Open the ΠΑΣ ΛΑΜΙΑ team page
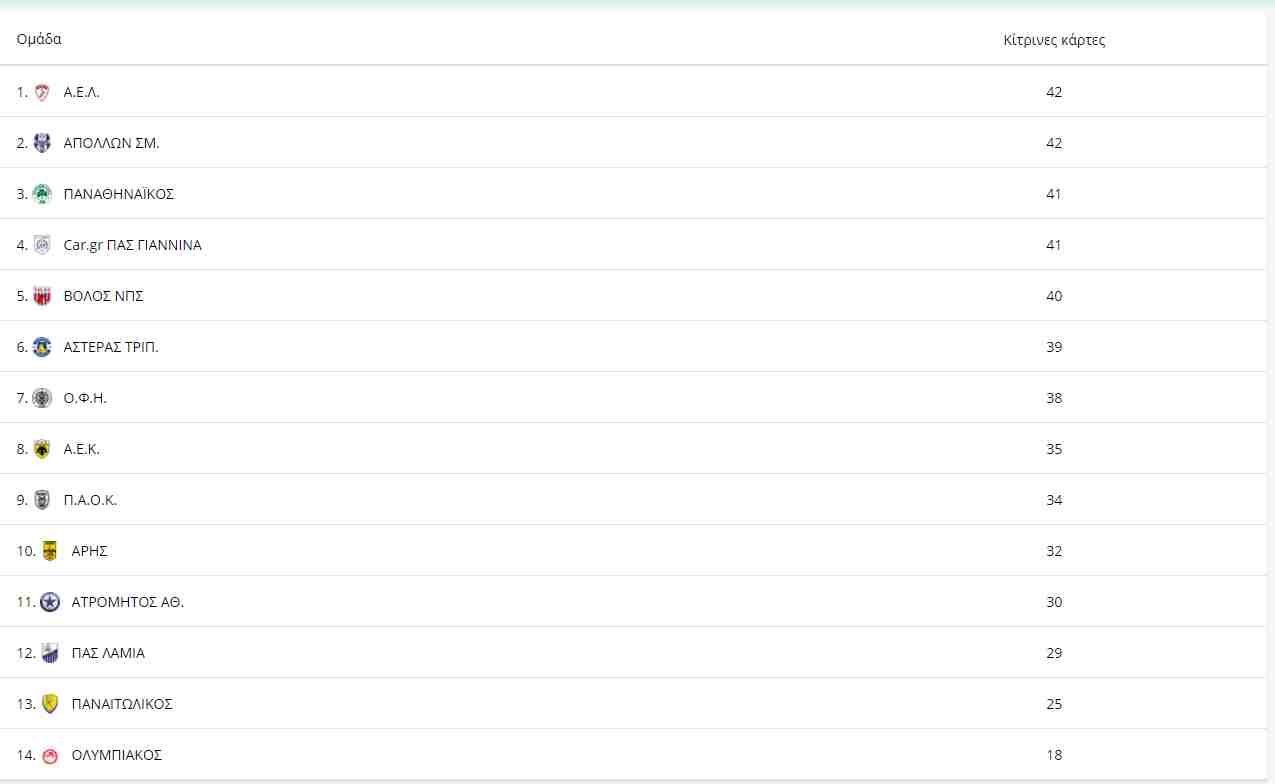This screenshot has height=784, width=1275. tap(108, 653)
